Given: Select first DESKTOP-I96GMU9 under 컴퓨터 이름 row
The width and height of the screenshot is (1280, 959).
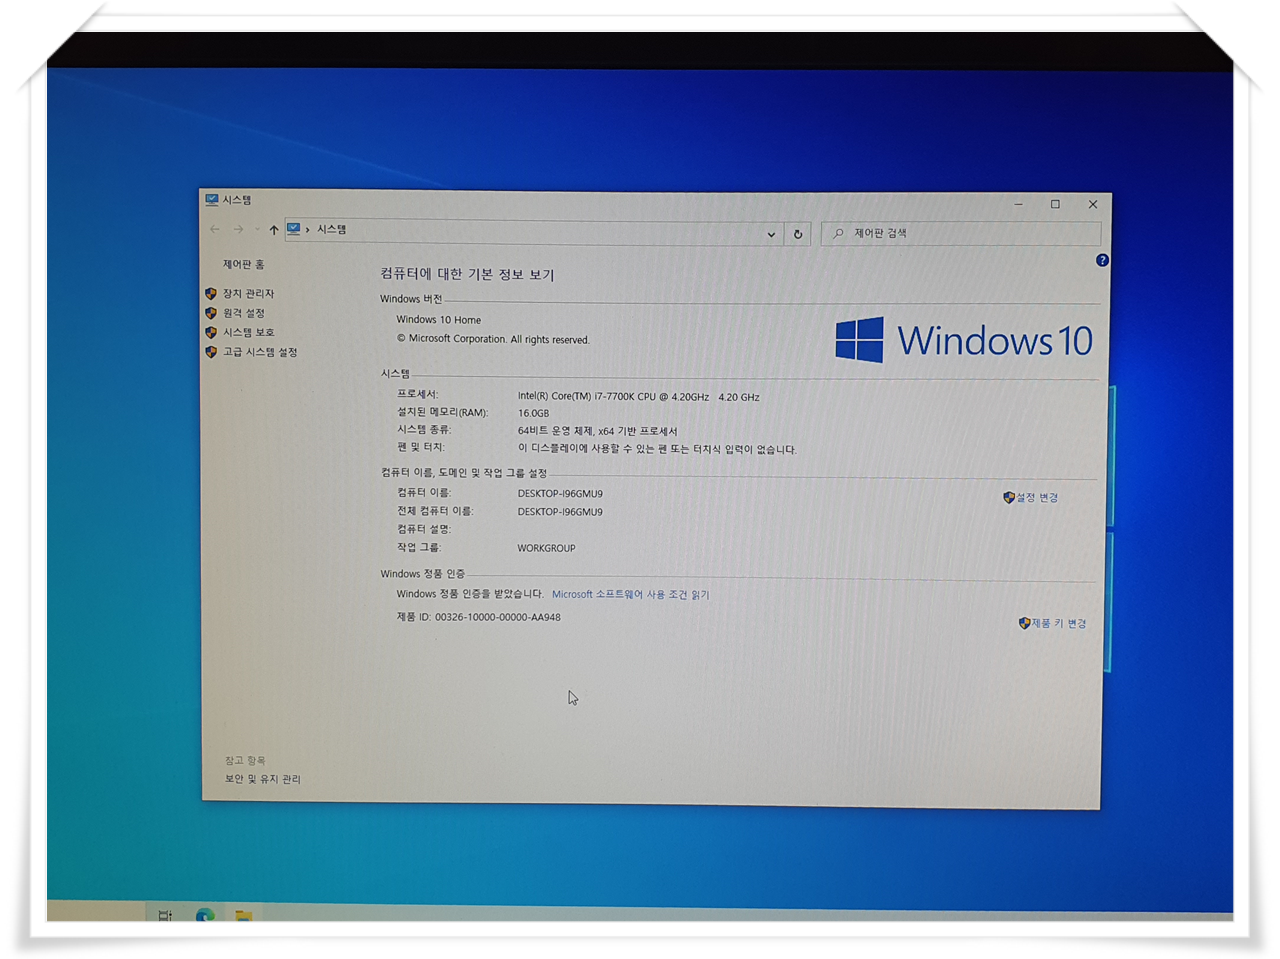Looking at the screenshot, I should coord(560,493).
